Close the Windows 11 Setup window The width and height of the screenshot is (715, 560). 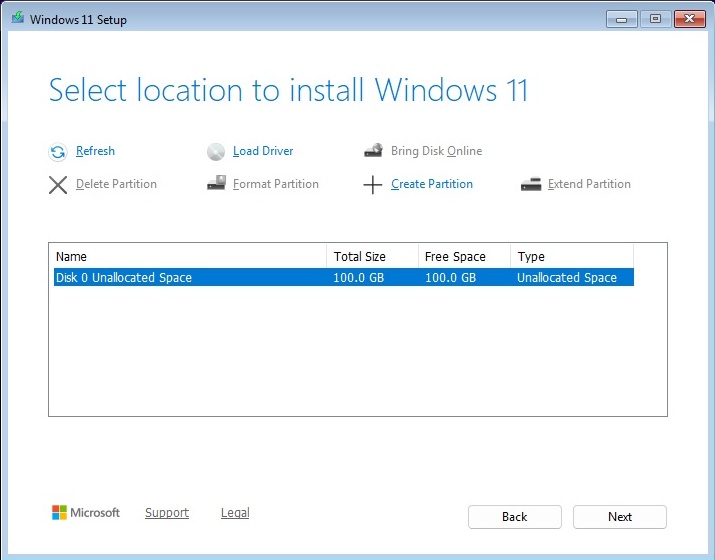tap(689, 19)
